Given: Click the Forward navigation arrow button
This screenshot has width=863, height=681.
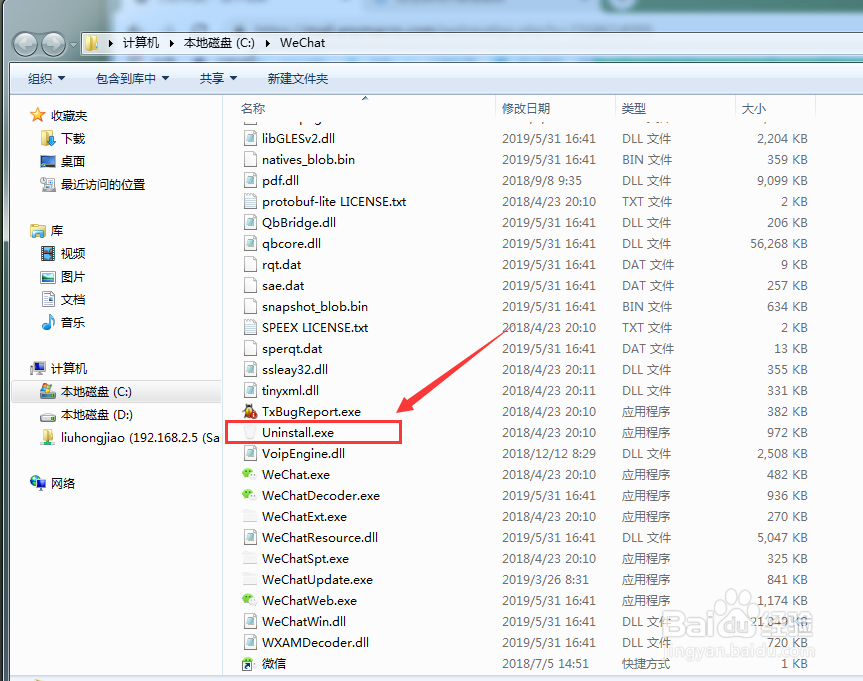Looking at the screenshot, I should tap(53, 44).
